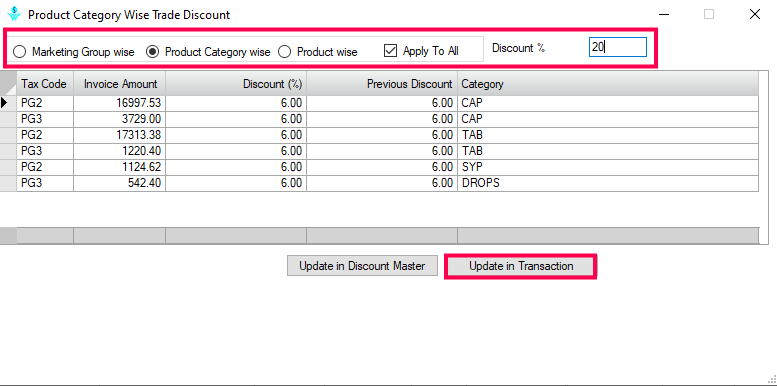Click PG2 tax code in 17313.38 row
Image resolution: width=777 pixels, height=386 pixels.
45,135
